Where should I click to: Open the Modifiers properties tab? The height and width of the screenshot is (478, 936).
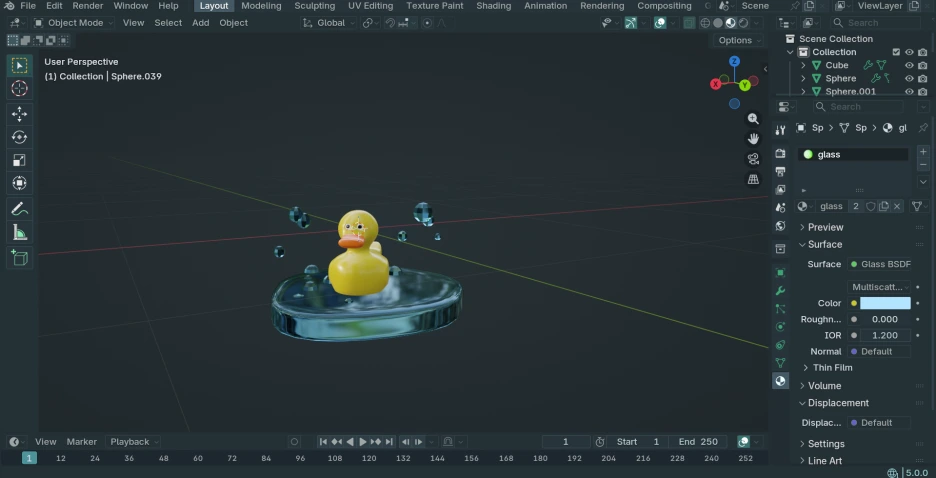point(780,291)
